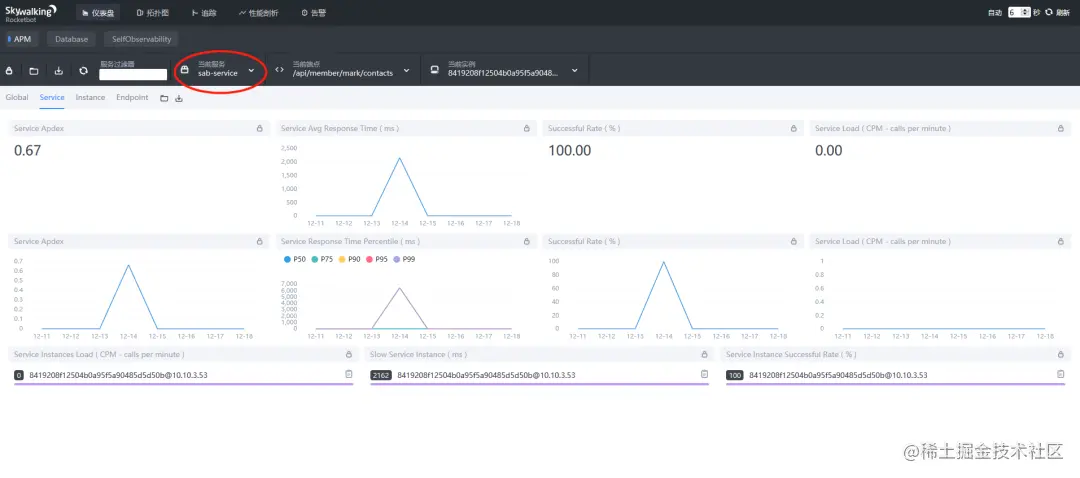
Task: Click download icon next to Endpoint tab
Action: coord(179,98)
